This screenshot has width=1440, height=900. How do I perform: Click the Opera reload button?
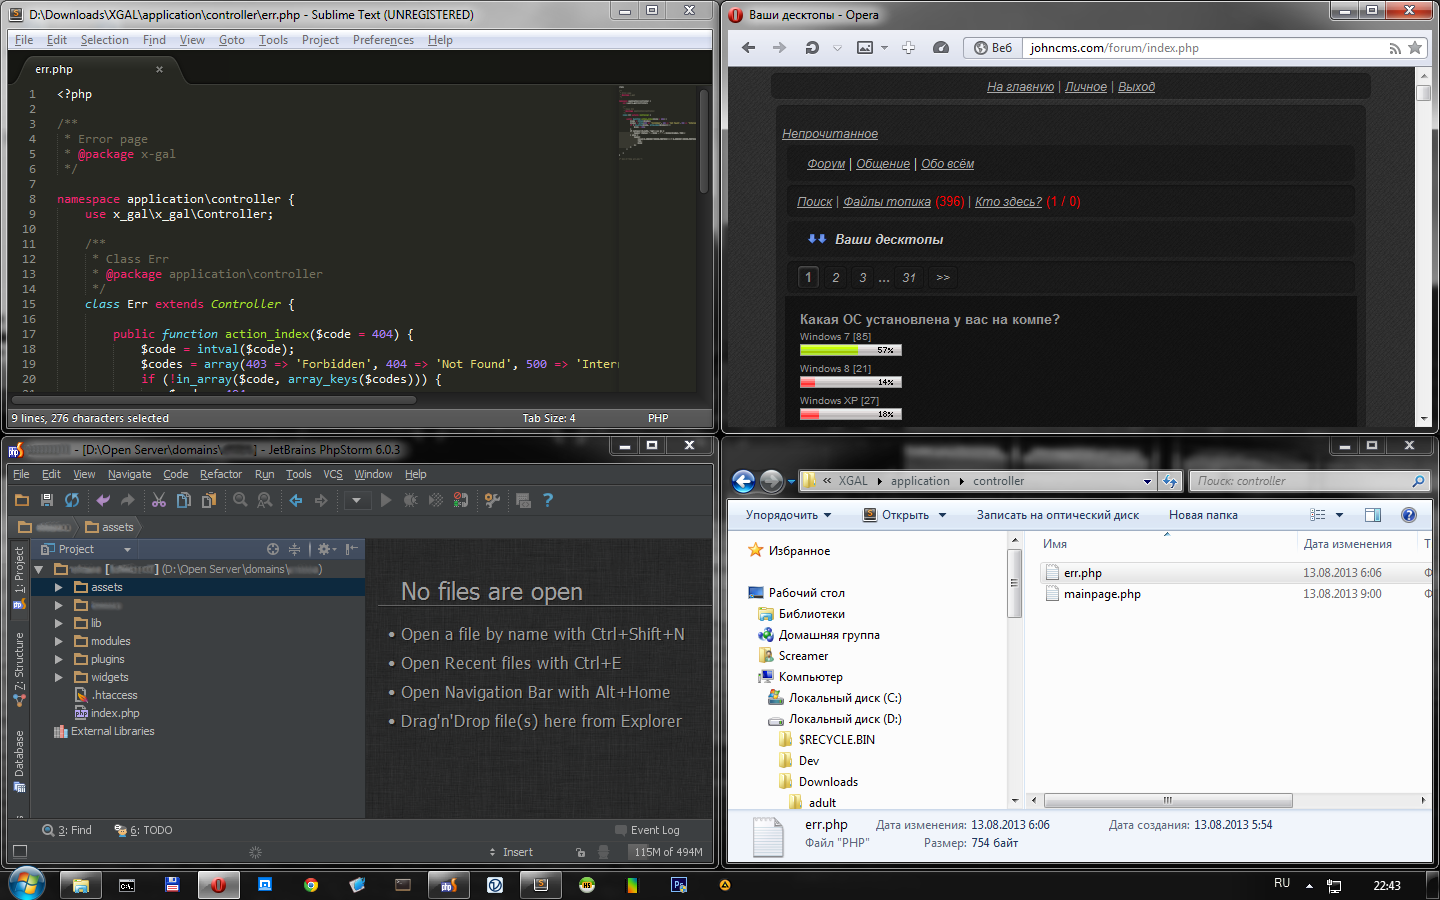click(x=812, y=48)
